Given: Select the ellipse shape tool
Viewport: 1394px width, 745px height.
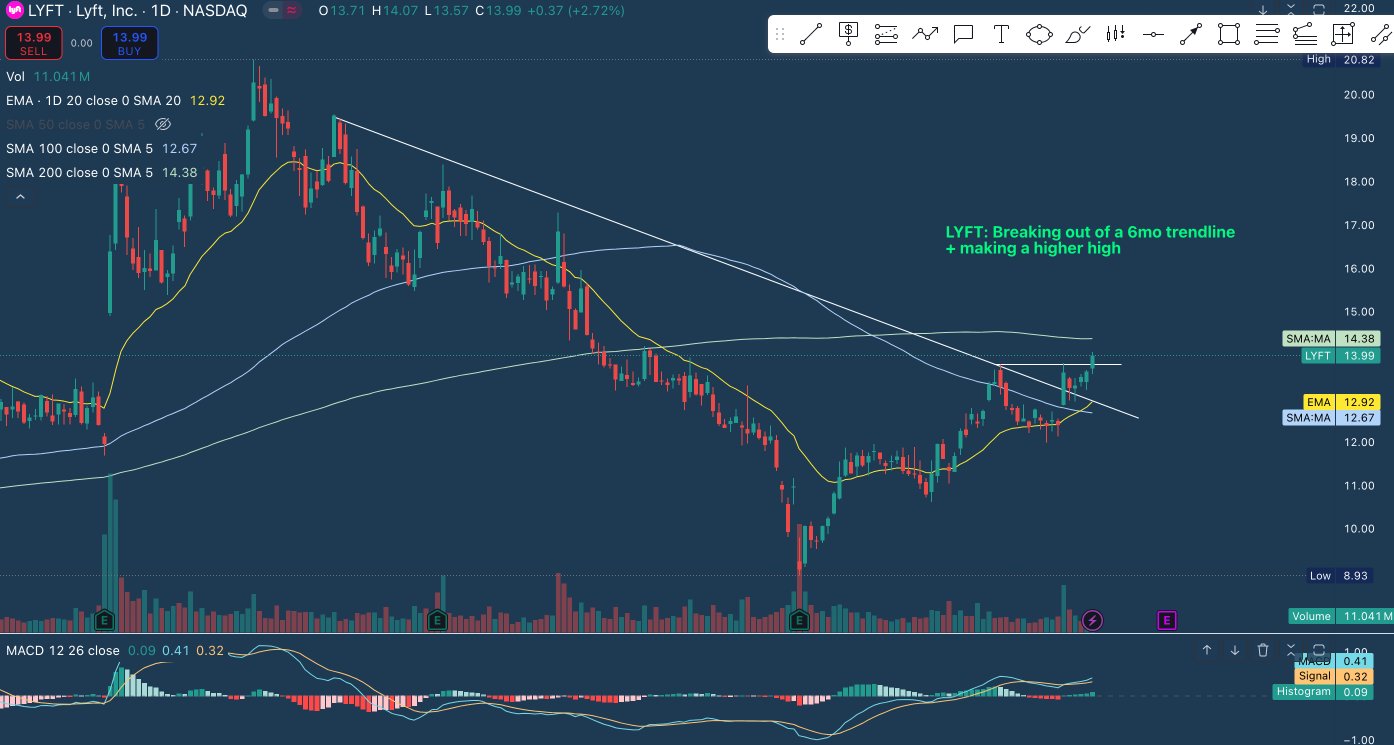Looking at the screenshot, I should 1040,35.
